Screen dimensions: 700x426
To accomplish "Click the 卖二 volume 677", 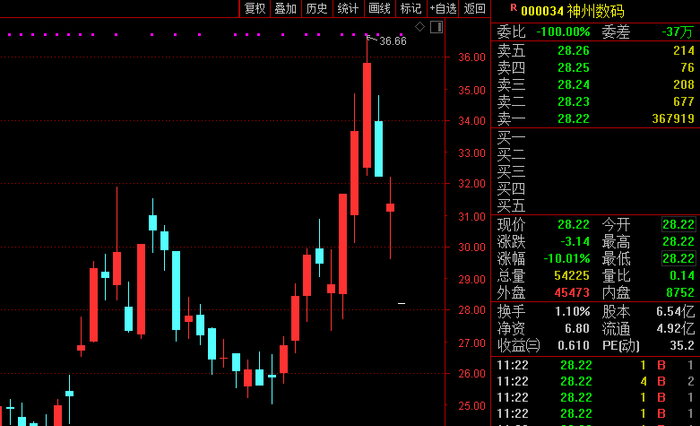I will click(684, 101).
